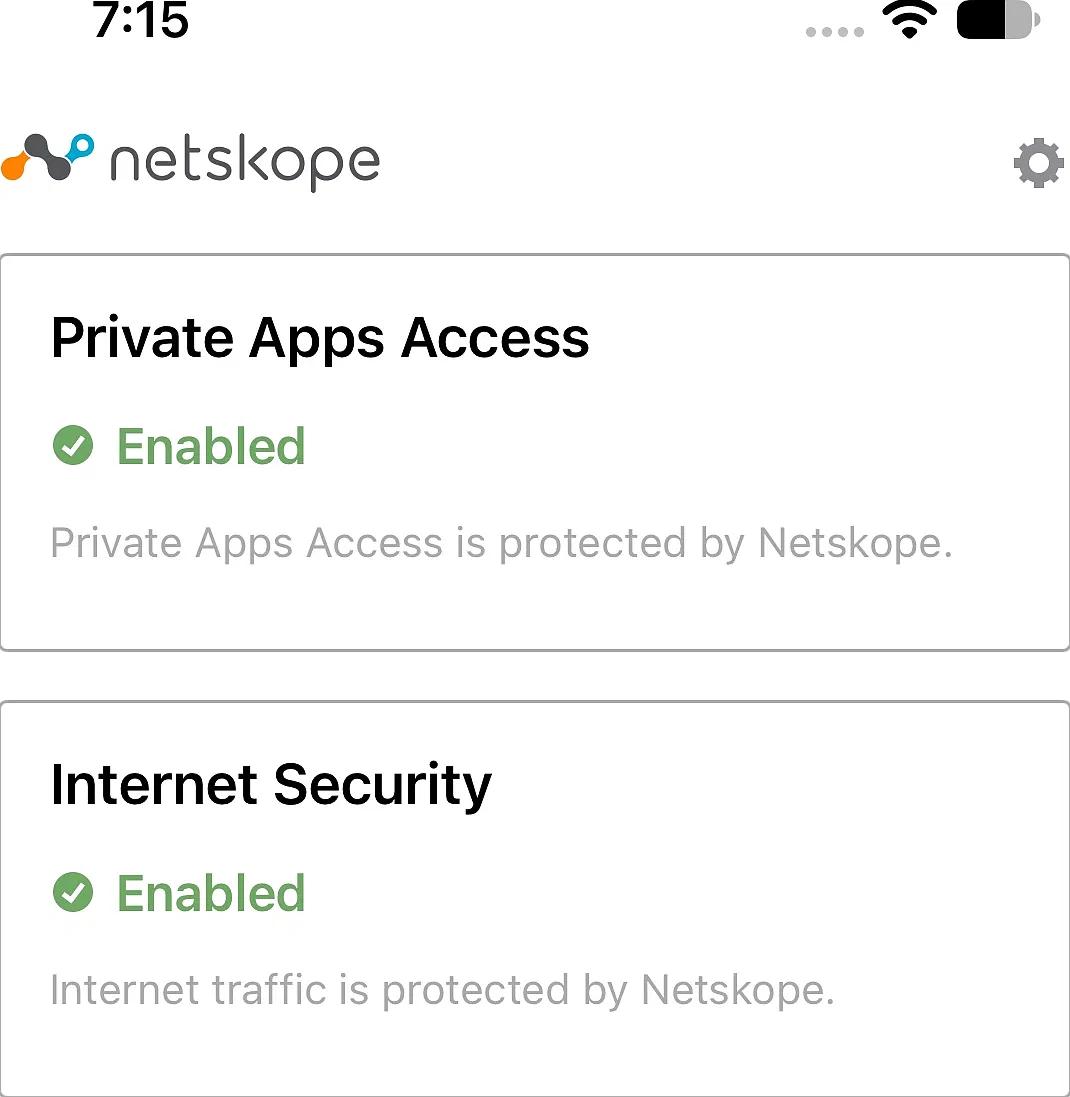Image resolution: width=1070 pixels, height=1097 pixels.
Task: Tap the word Netskope in Internet traffic description
Action: pos(738,991)
